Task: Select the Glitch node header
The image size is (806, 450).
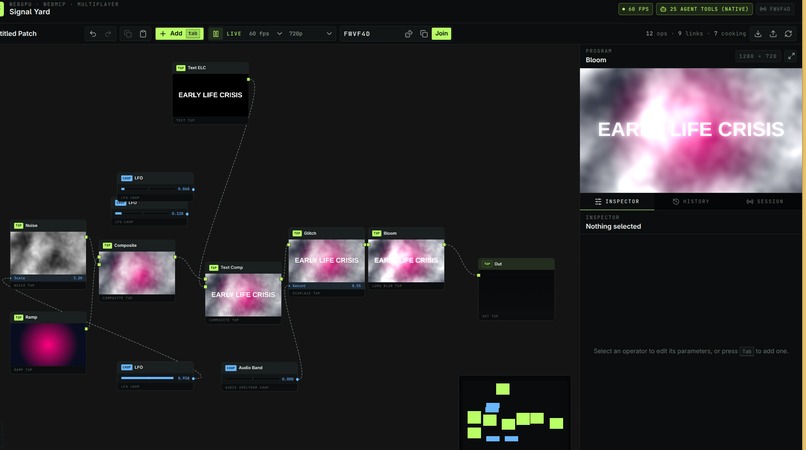Action: [x=327, y=233]
